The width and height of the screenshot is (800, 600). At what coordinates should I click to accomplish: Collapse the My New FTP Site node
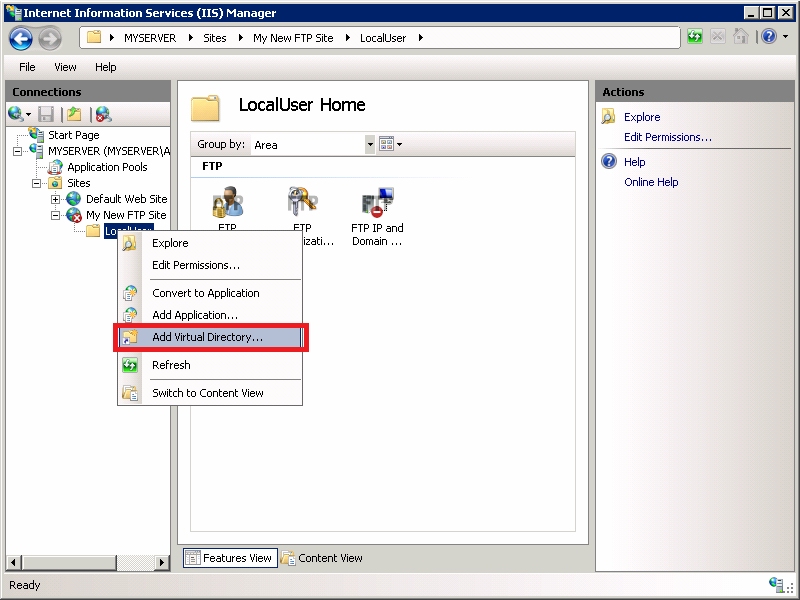[x=56, y=215]
